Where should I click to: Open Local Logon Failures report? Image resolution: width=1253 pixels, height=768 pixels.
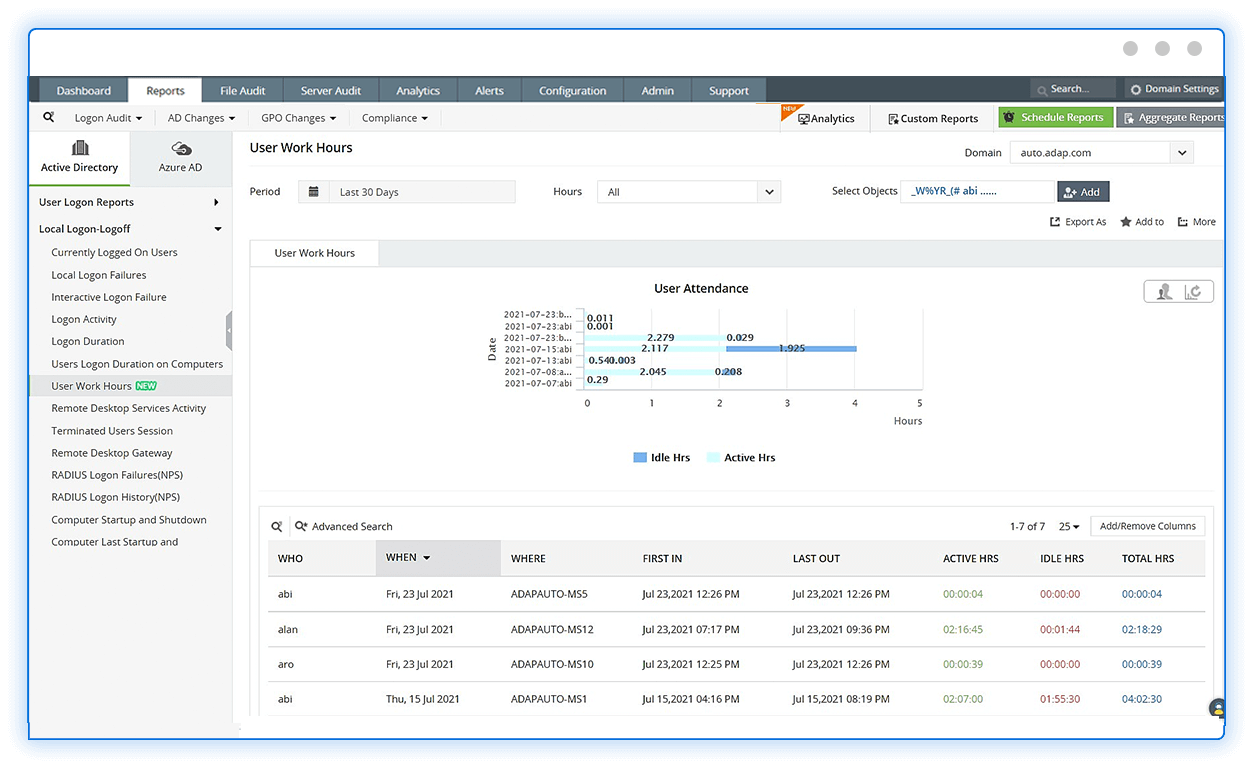99,275
